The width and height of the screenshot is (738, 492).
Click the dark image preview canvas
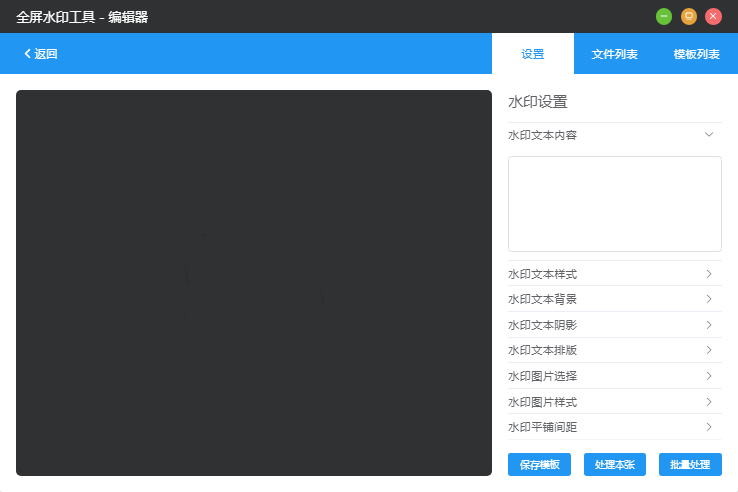tap(254, 283)
